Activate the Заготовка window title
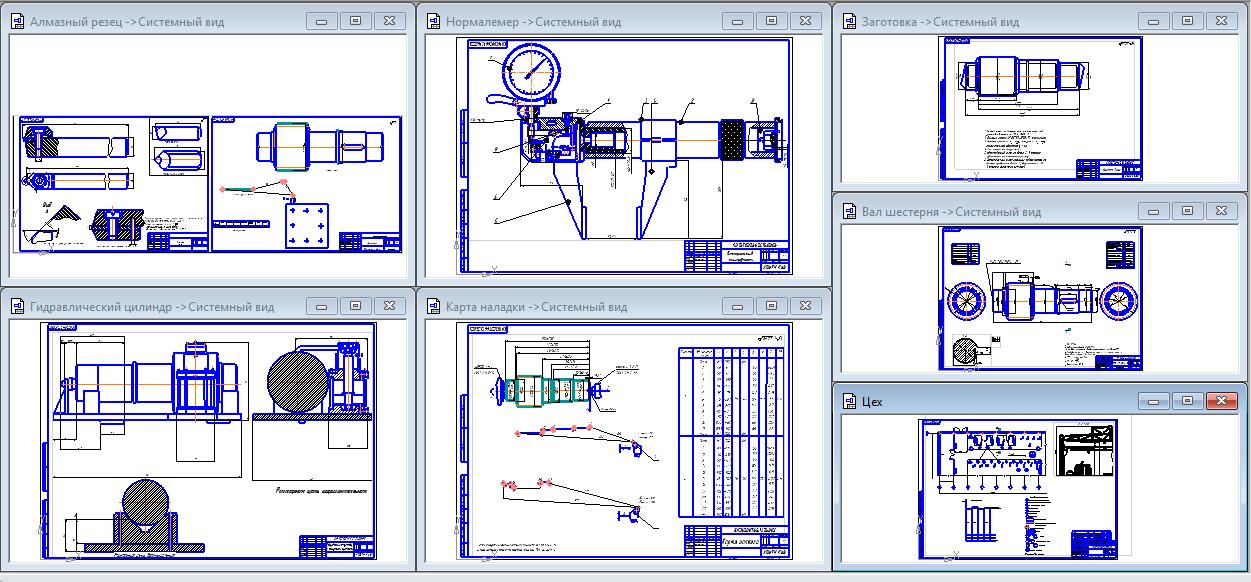Image resolution: width=1251 pixels, height=582 pixels. click(x=940, y=22)
